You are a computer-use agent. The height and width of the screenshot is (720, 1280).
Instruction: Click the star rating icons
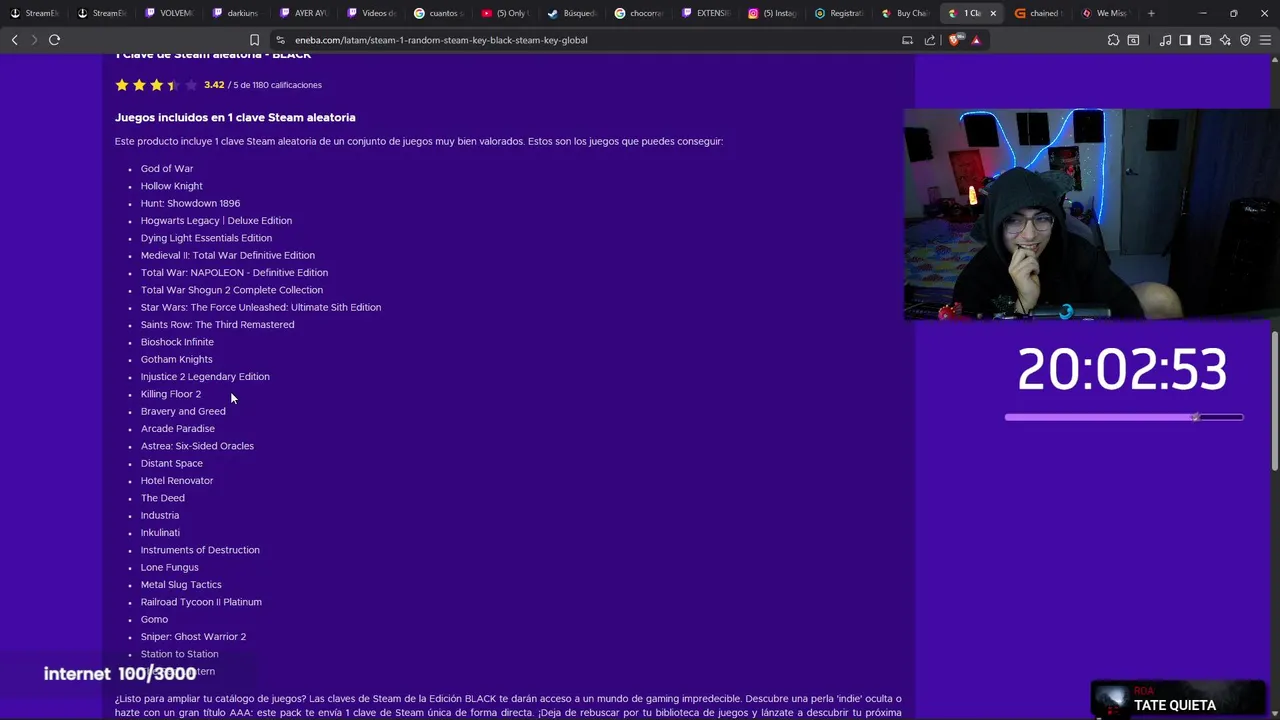(x=156, y=85)
